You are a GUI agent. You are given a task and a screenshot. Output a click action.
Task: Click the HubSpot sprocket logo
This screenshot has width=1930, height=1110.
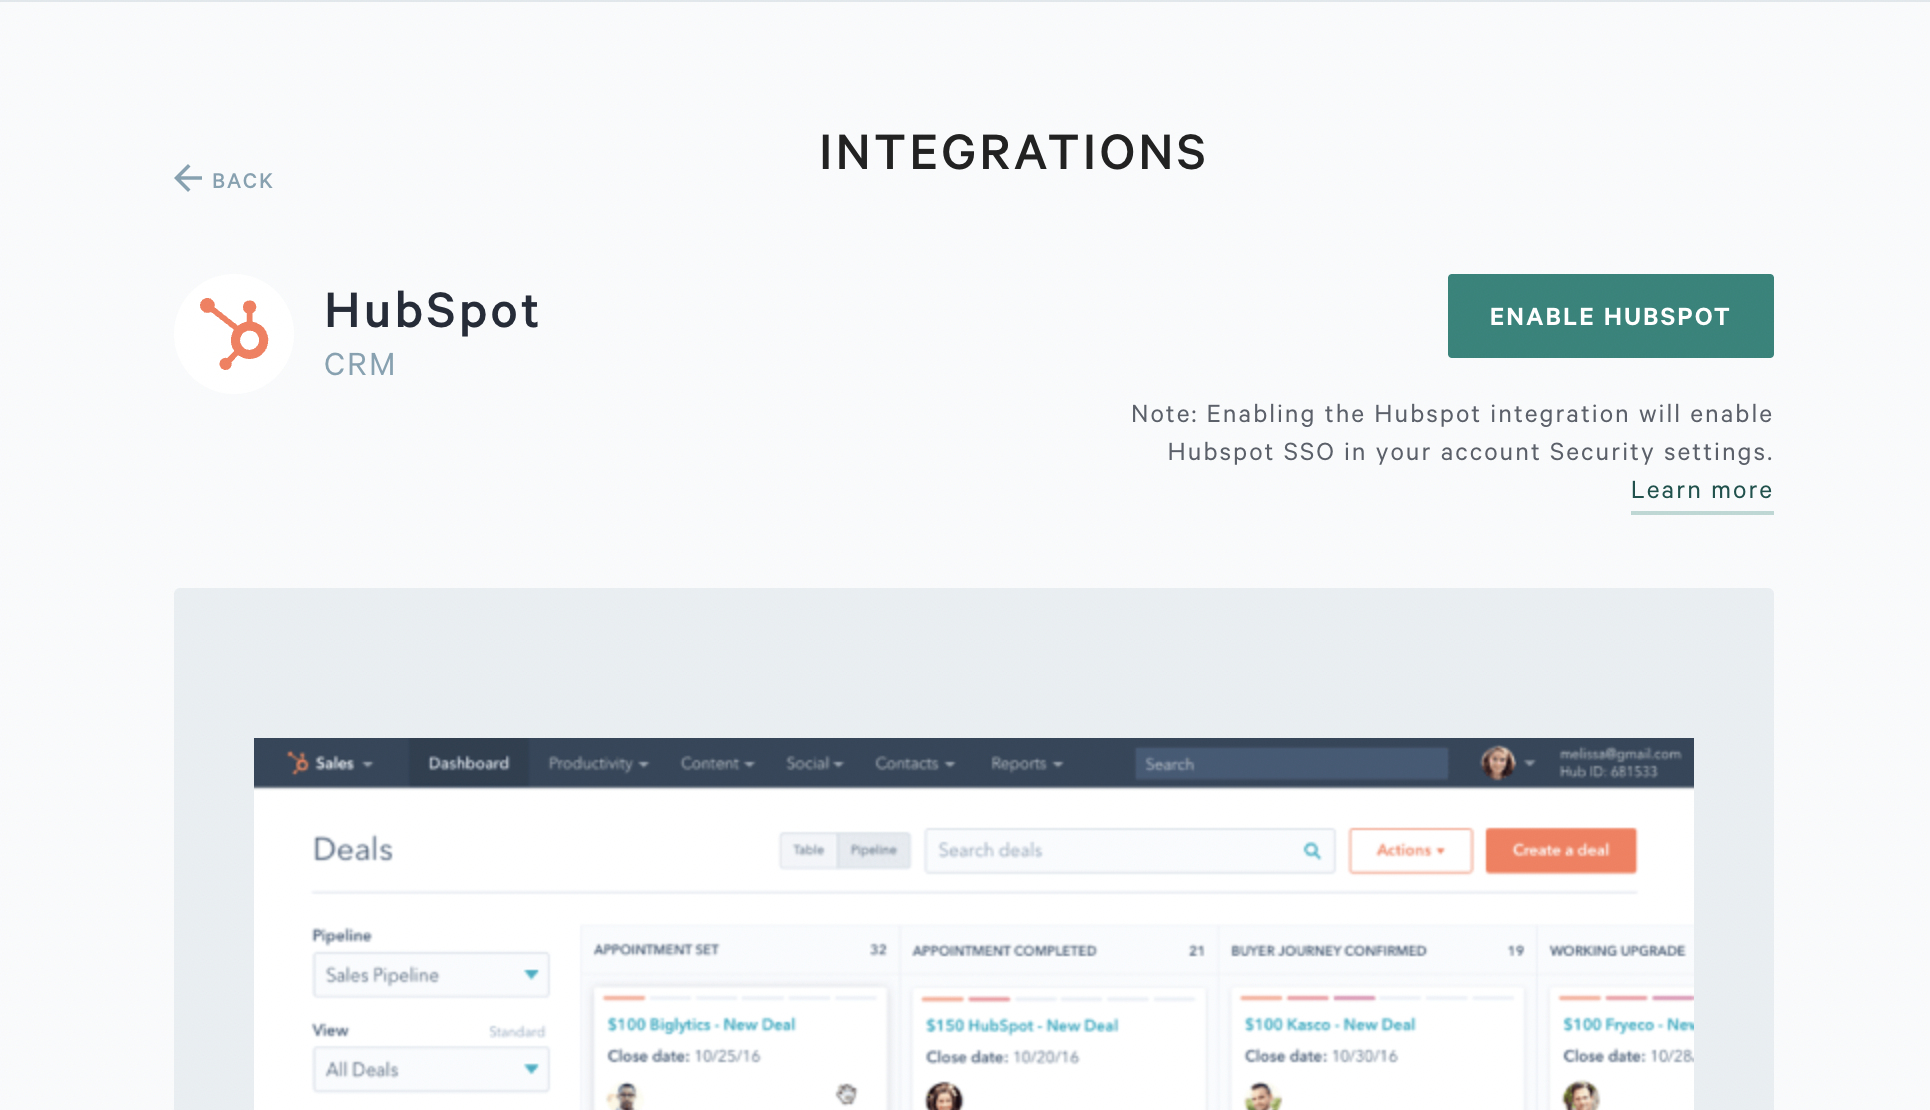click(x=234, y=334)
